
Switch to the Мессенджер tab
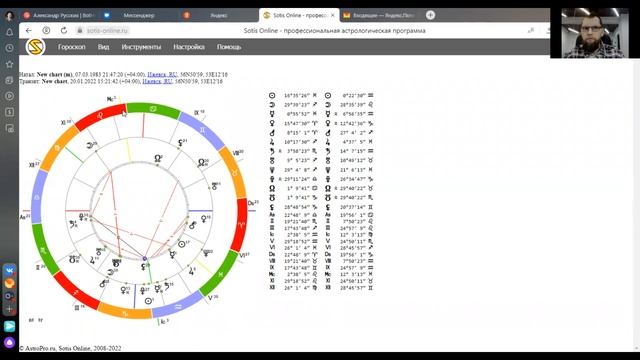(x=134, y=15)
